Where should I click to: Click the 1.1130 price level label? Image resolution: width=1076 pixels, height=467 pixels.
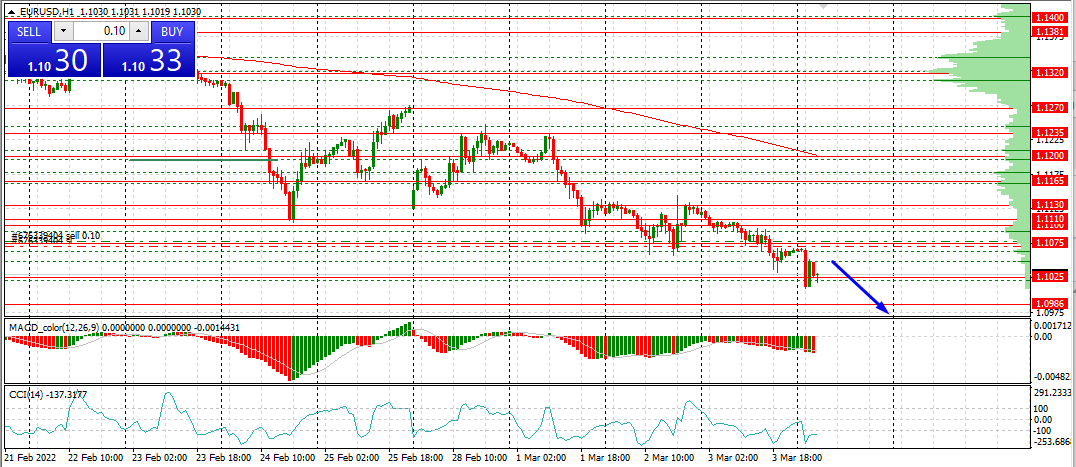[1049, 205]
